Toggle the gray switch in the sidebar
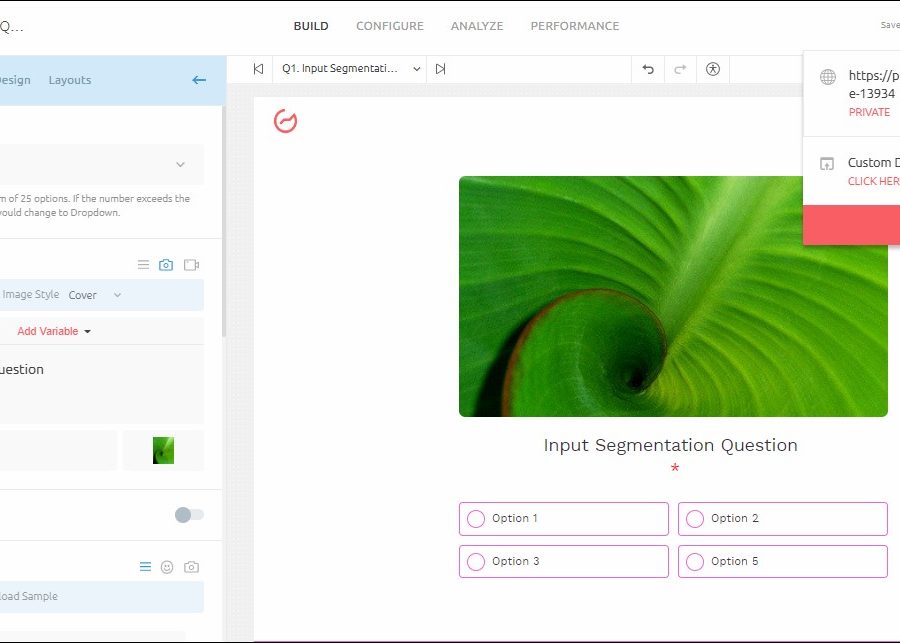900x643 pixels. click(x=188, y=515)
